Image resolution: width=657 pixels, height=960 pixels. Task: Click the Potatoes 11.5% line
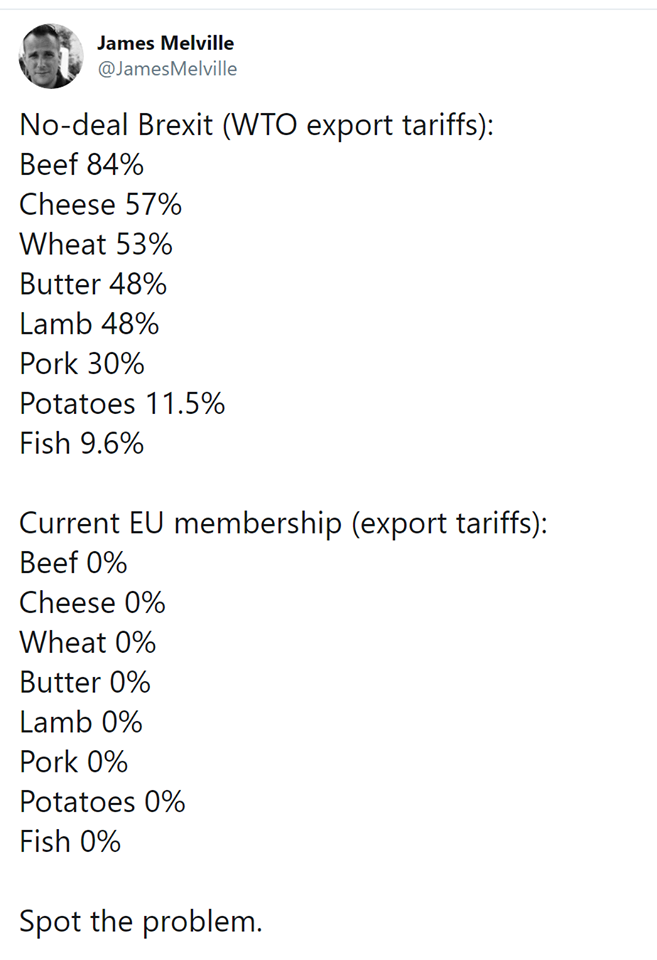122,403
